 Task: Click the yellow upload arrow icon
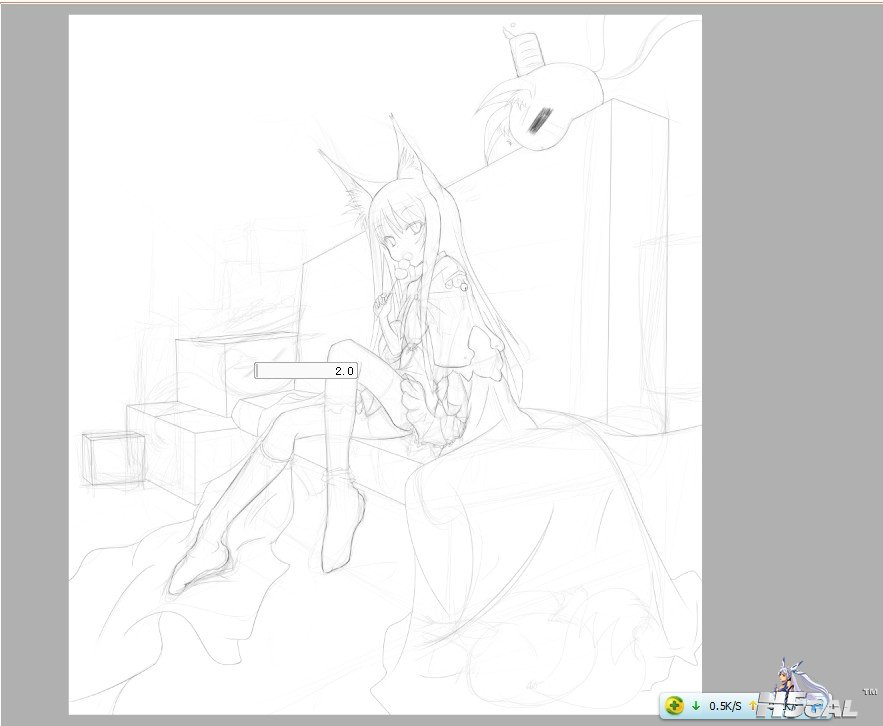[752, 706]
